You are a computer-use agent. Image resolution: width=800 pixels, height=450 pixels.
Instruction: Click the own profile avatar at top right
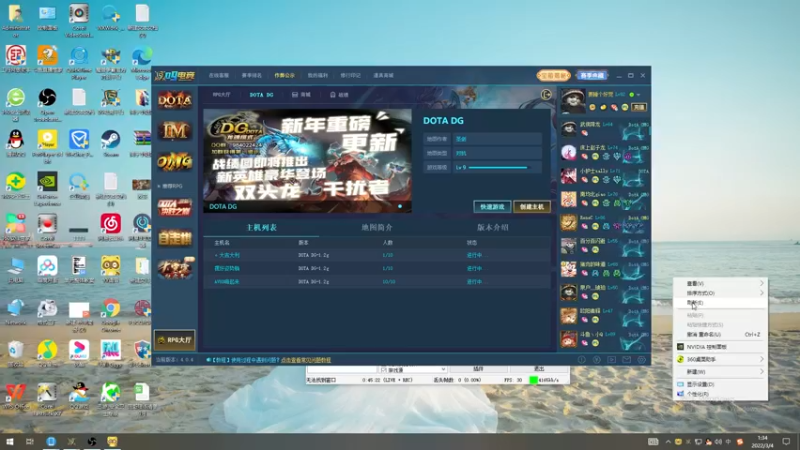(572, 101)
